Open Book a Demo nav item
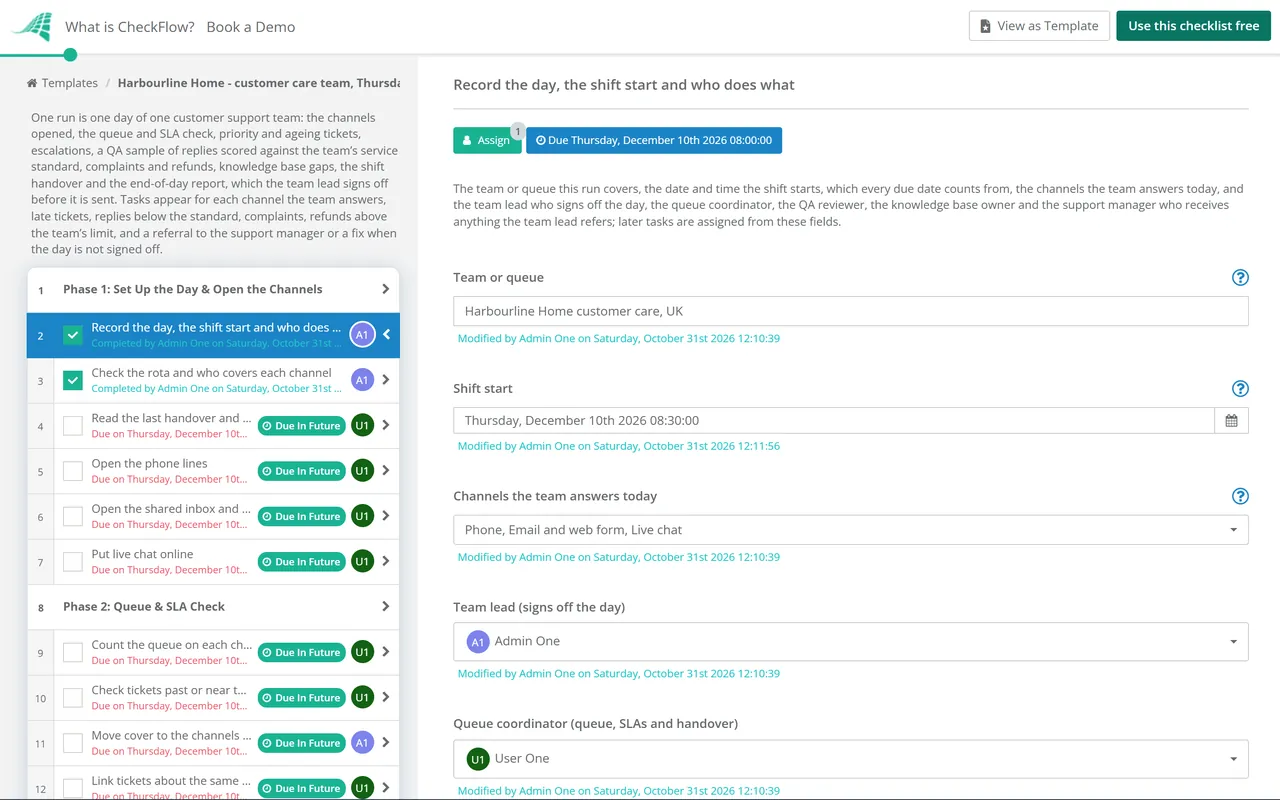 pos(251,27)
